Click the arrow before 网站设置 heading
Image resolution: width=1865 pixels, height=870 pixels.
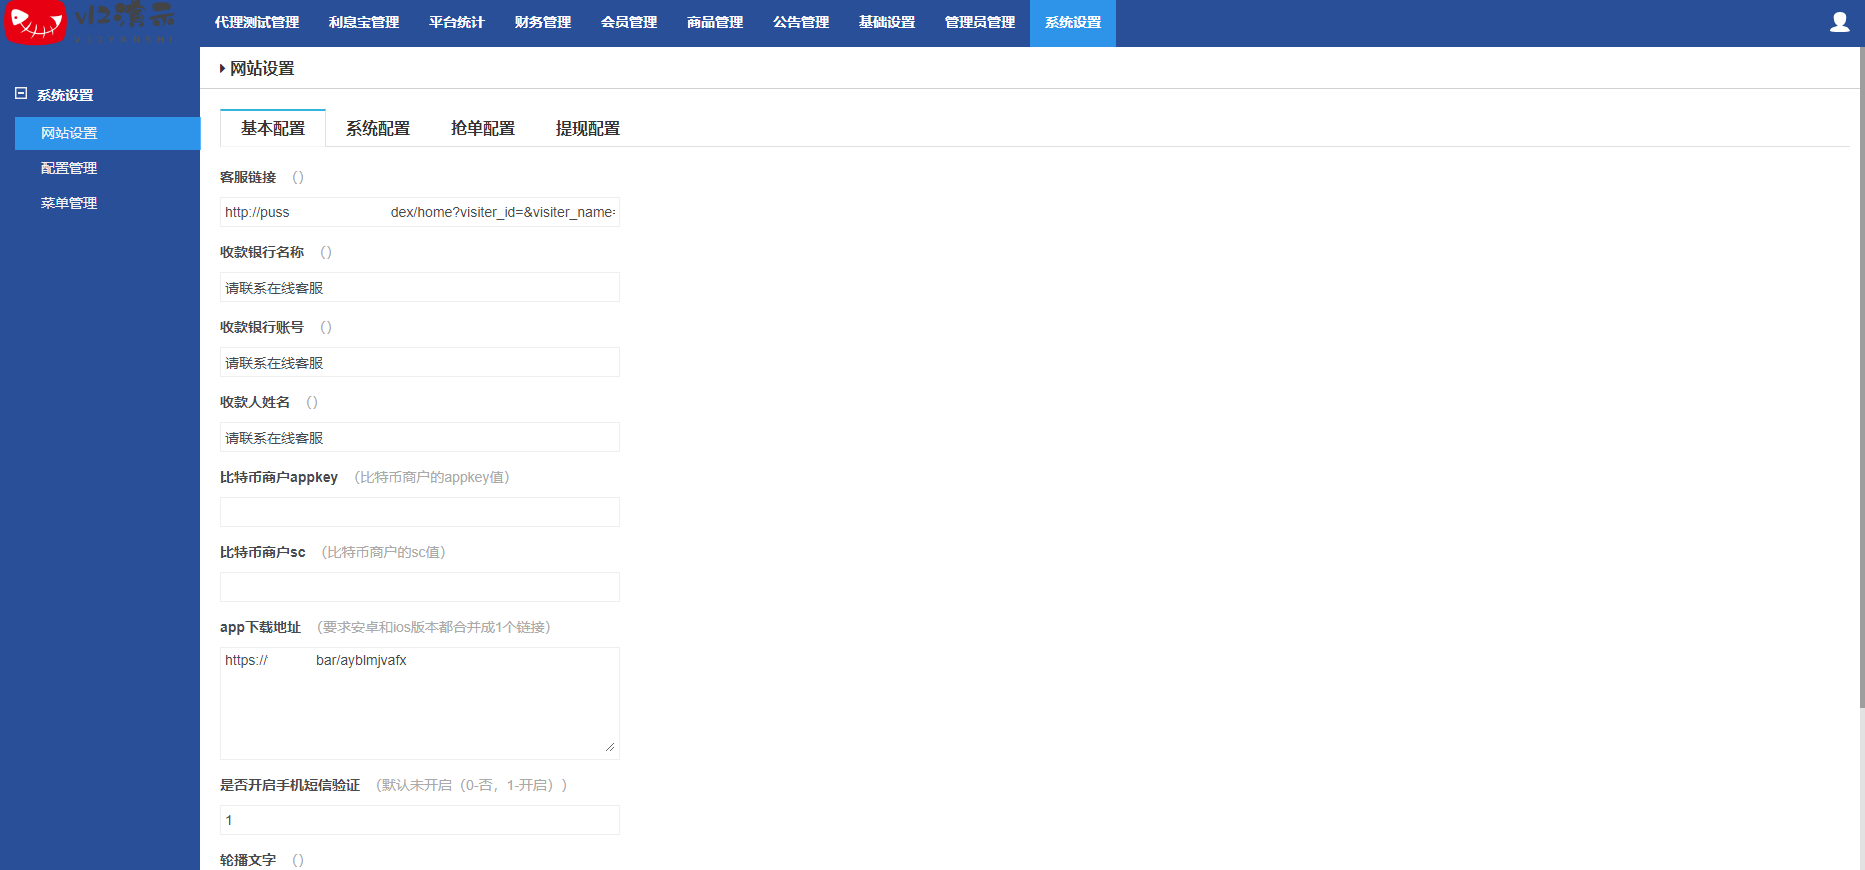[222, 69]
